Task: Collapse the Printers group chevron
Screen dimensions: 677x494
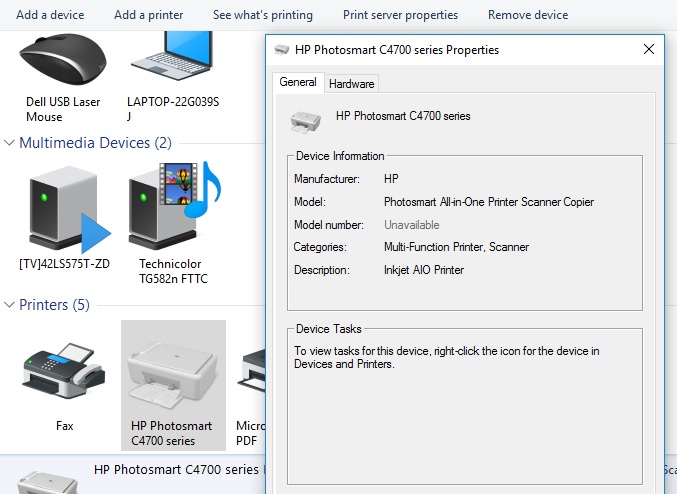Action: click(9, 305)
